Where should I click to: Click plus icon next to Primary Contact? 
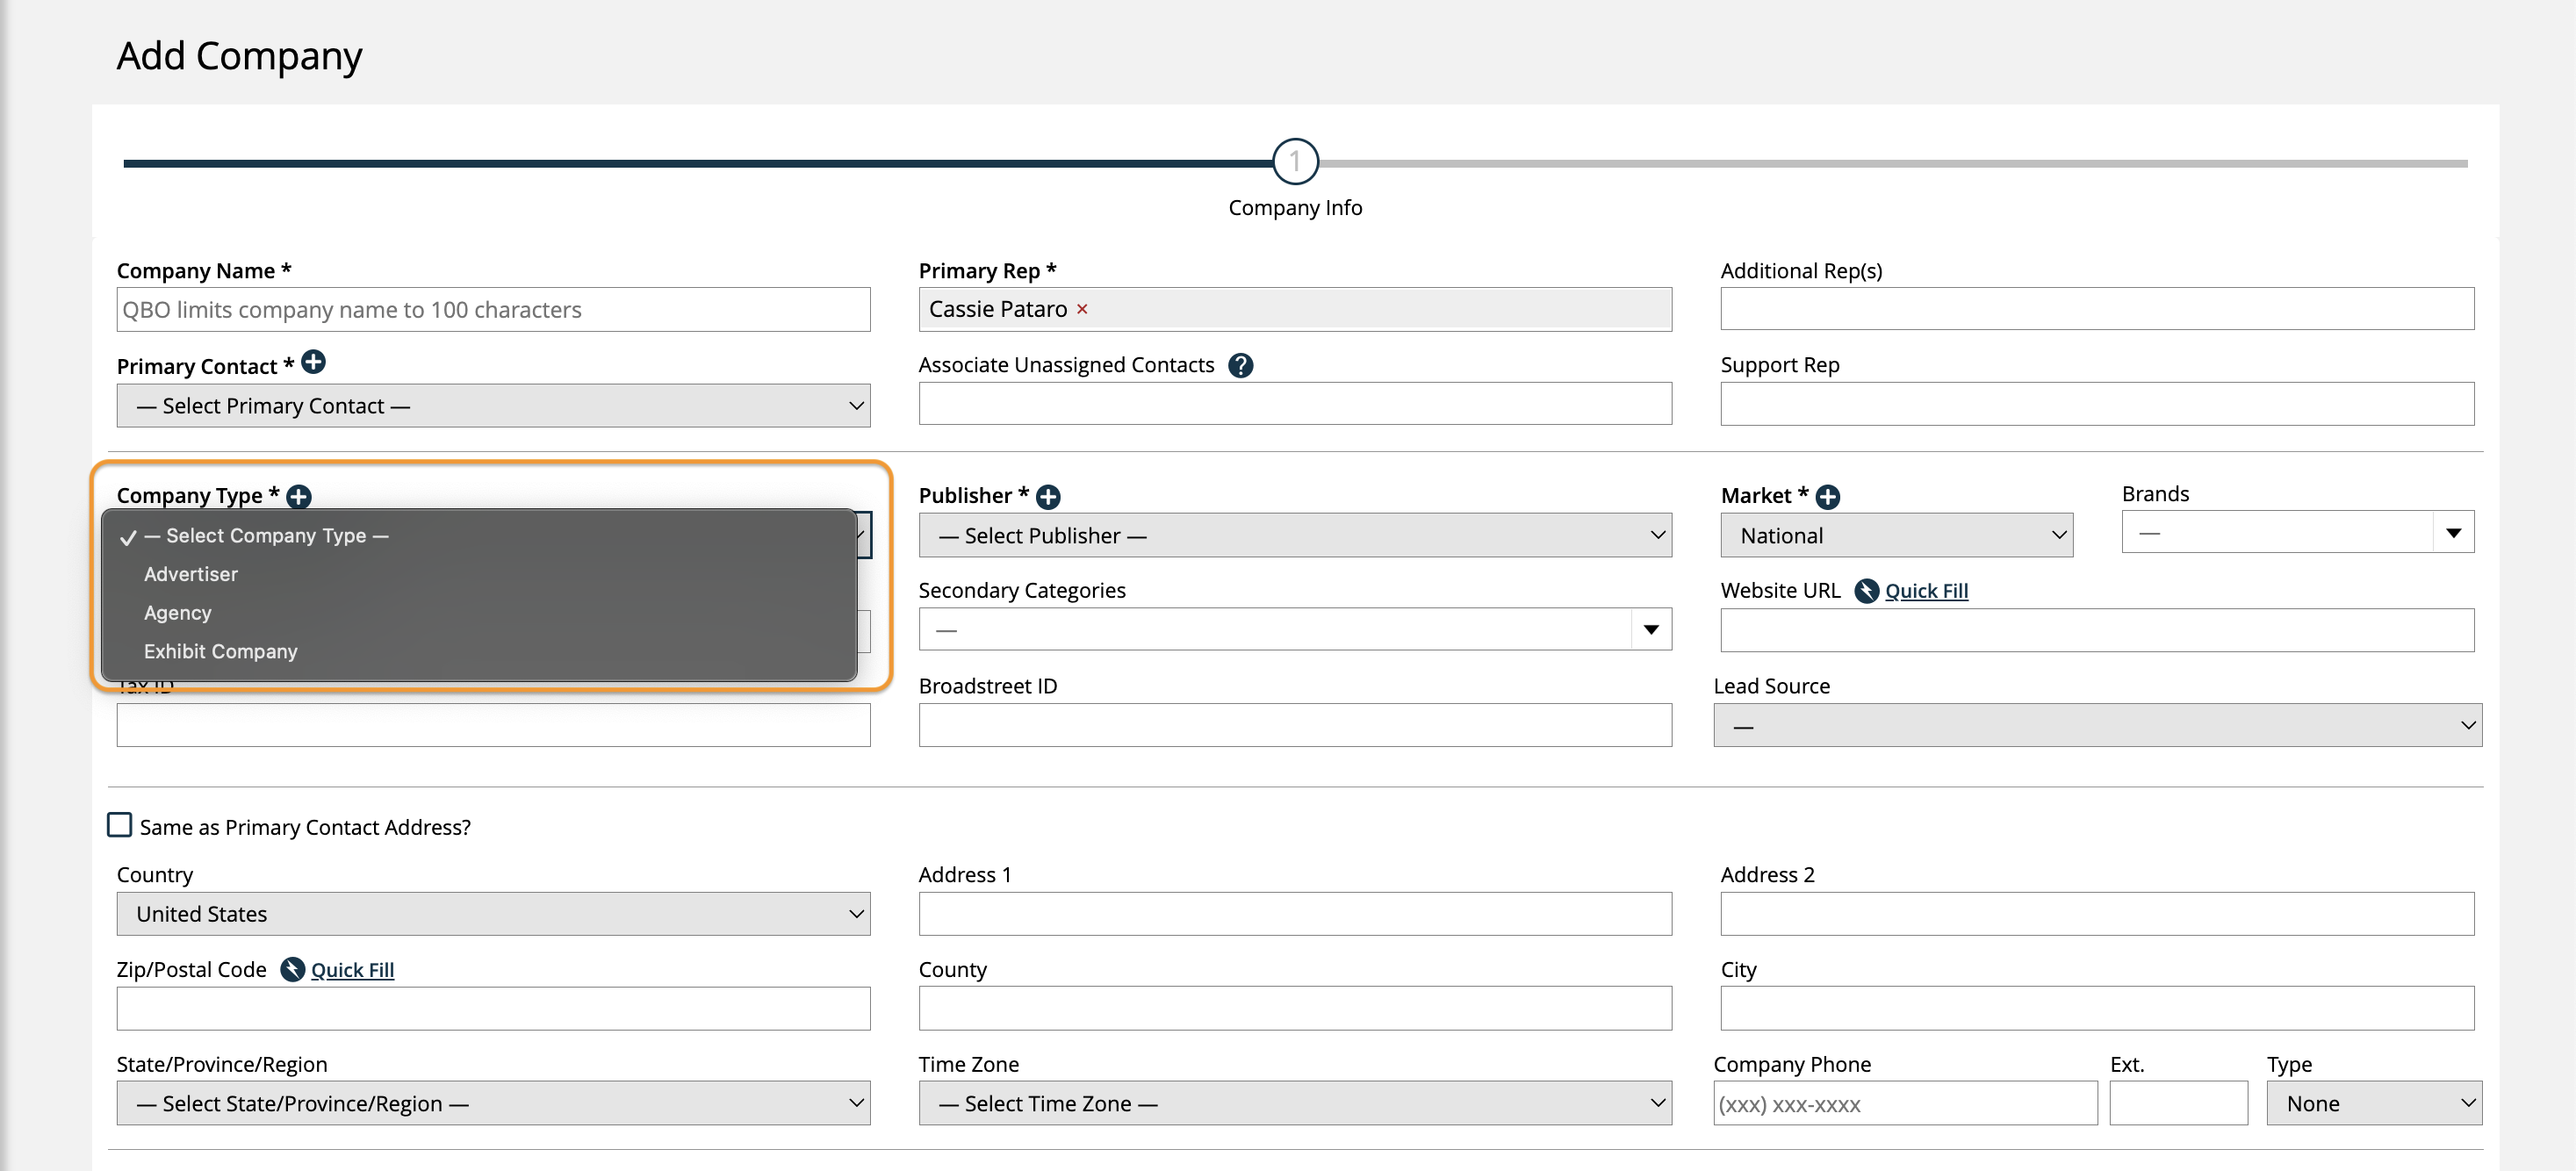[313, 362]
